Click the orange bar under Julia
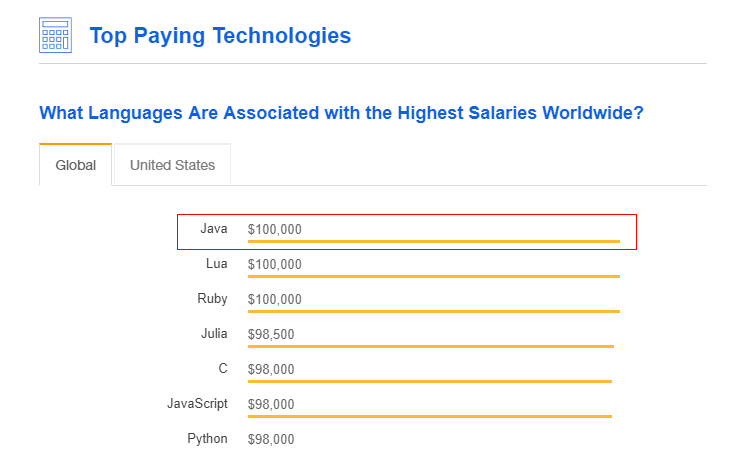Viewport: 750px width, 450px height. pos(430,346)
